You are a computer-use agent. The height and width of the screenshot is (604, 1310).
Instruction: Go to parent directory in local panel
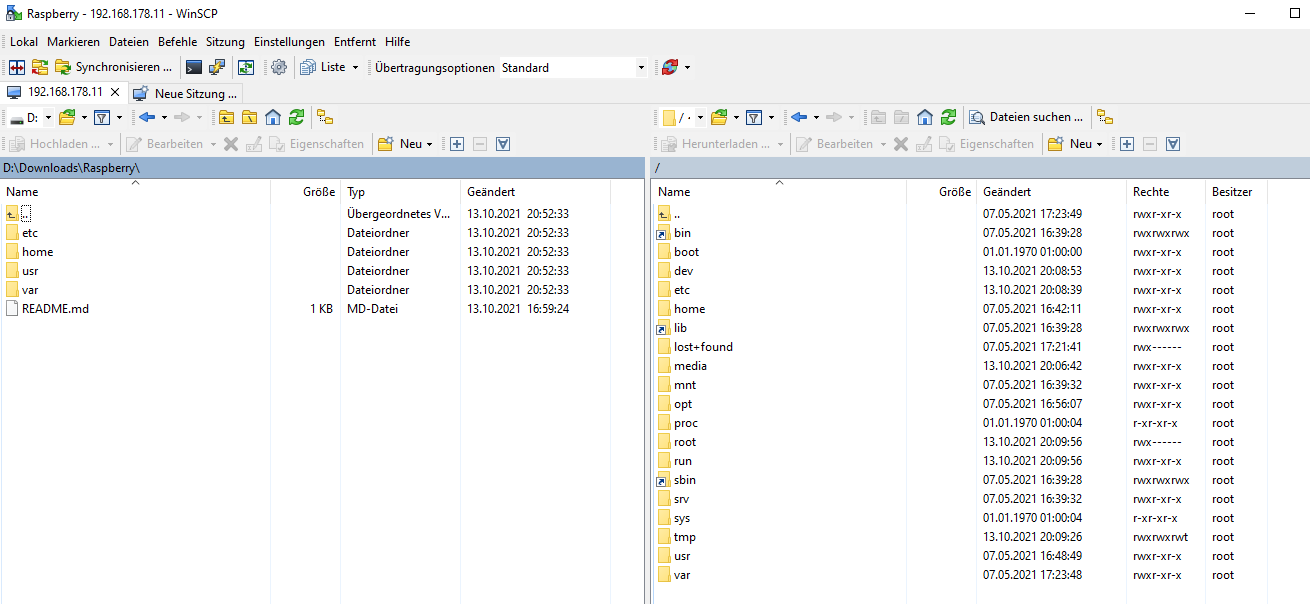pos(227,117)
